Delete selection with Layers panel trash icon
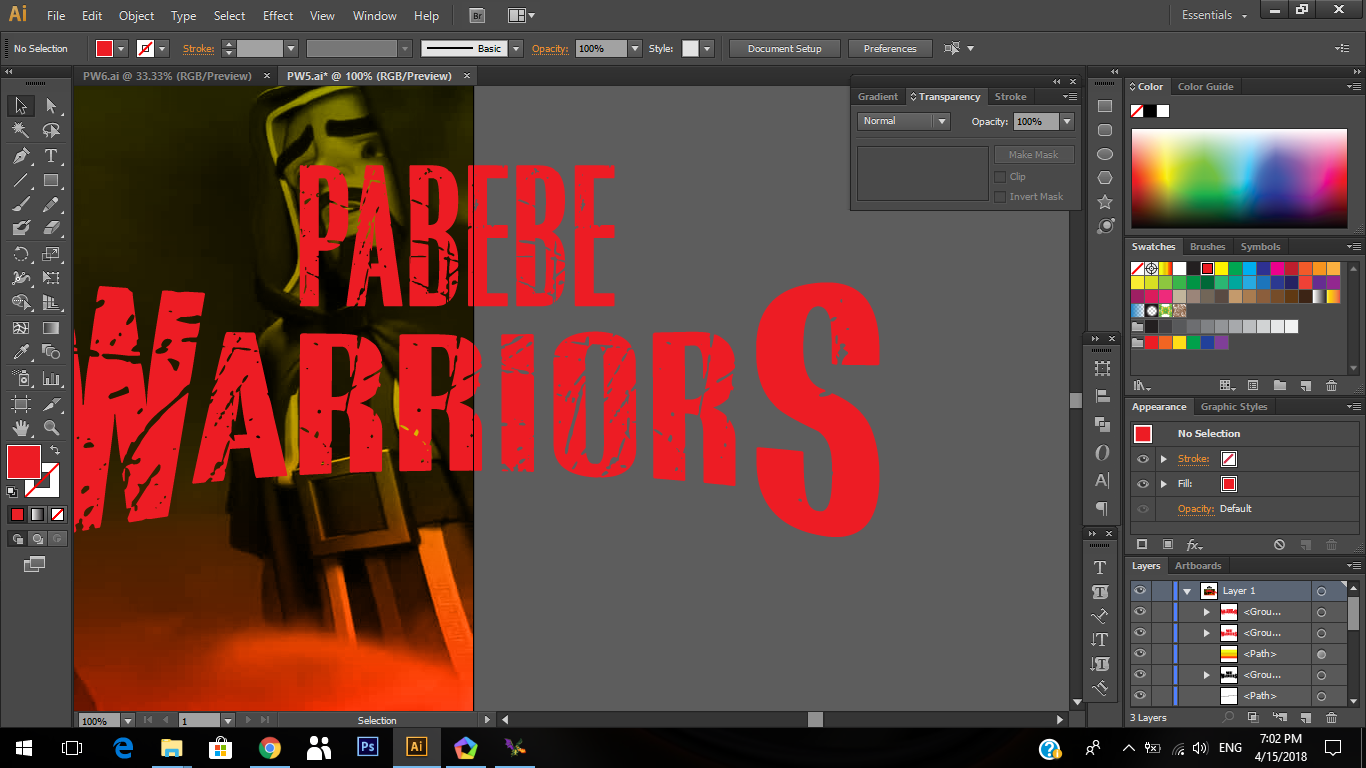The image size is (1366, 768). point(1331,717)
